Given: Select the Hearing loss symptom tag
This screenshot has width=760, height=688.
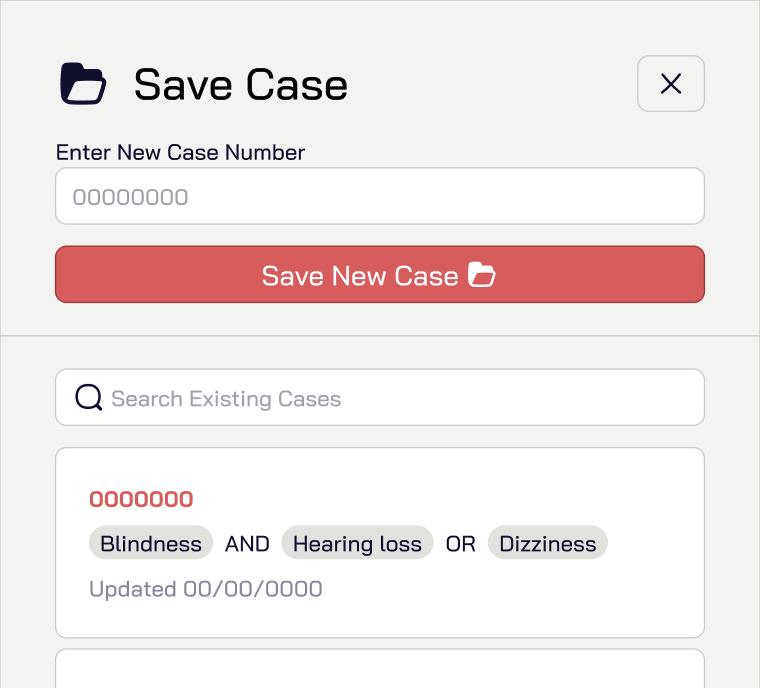Looking at the screenshot, I should pos(357,543).
